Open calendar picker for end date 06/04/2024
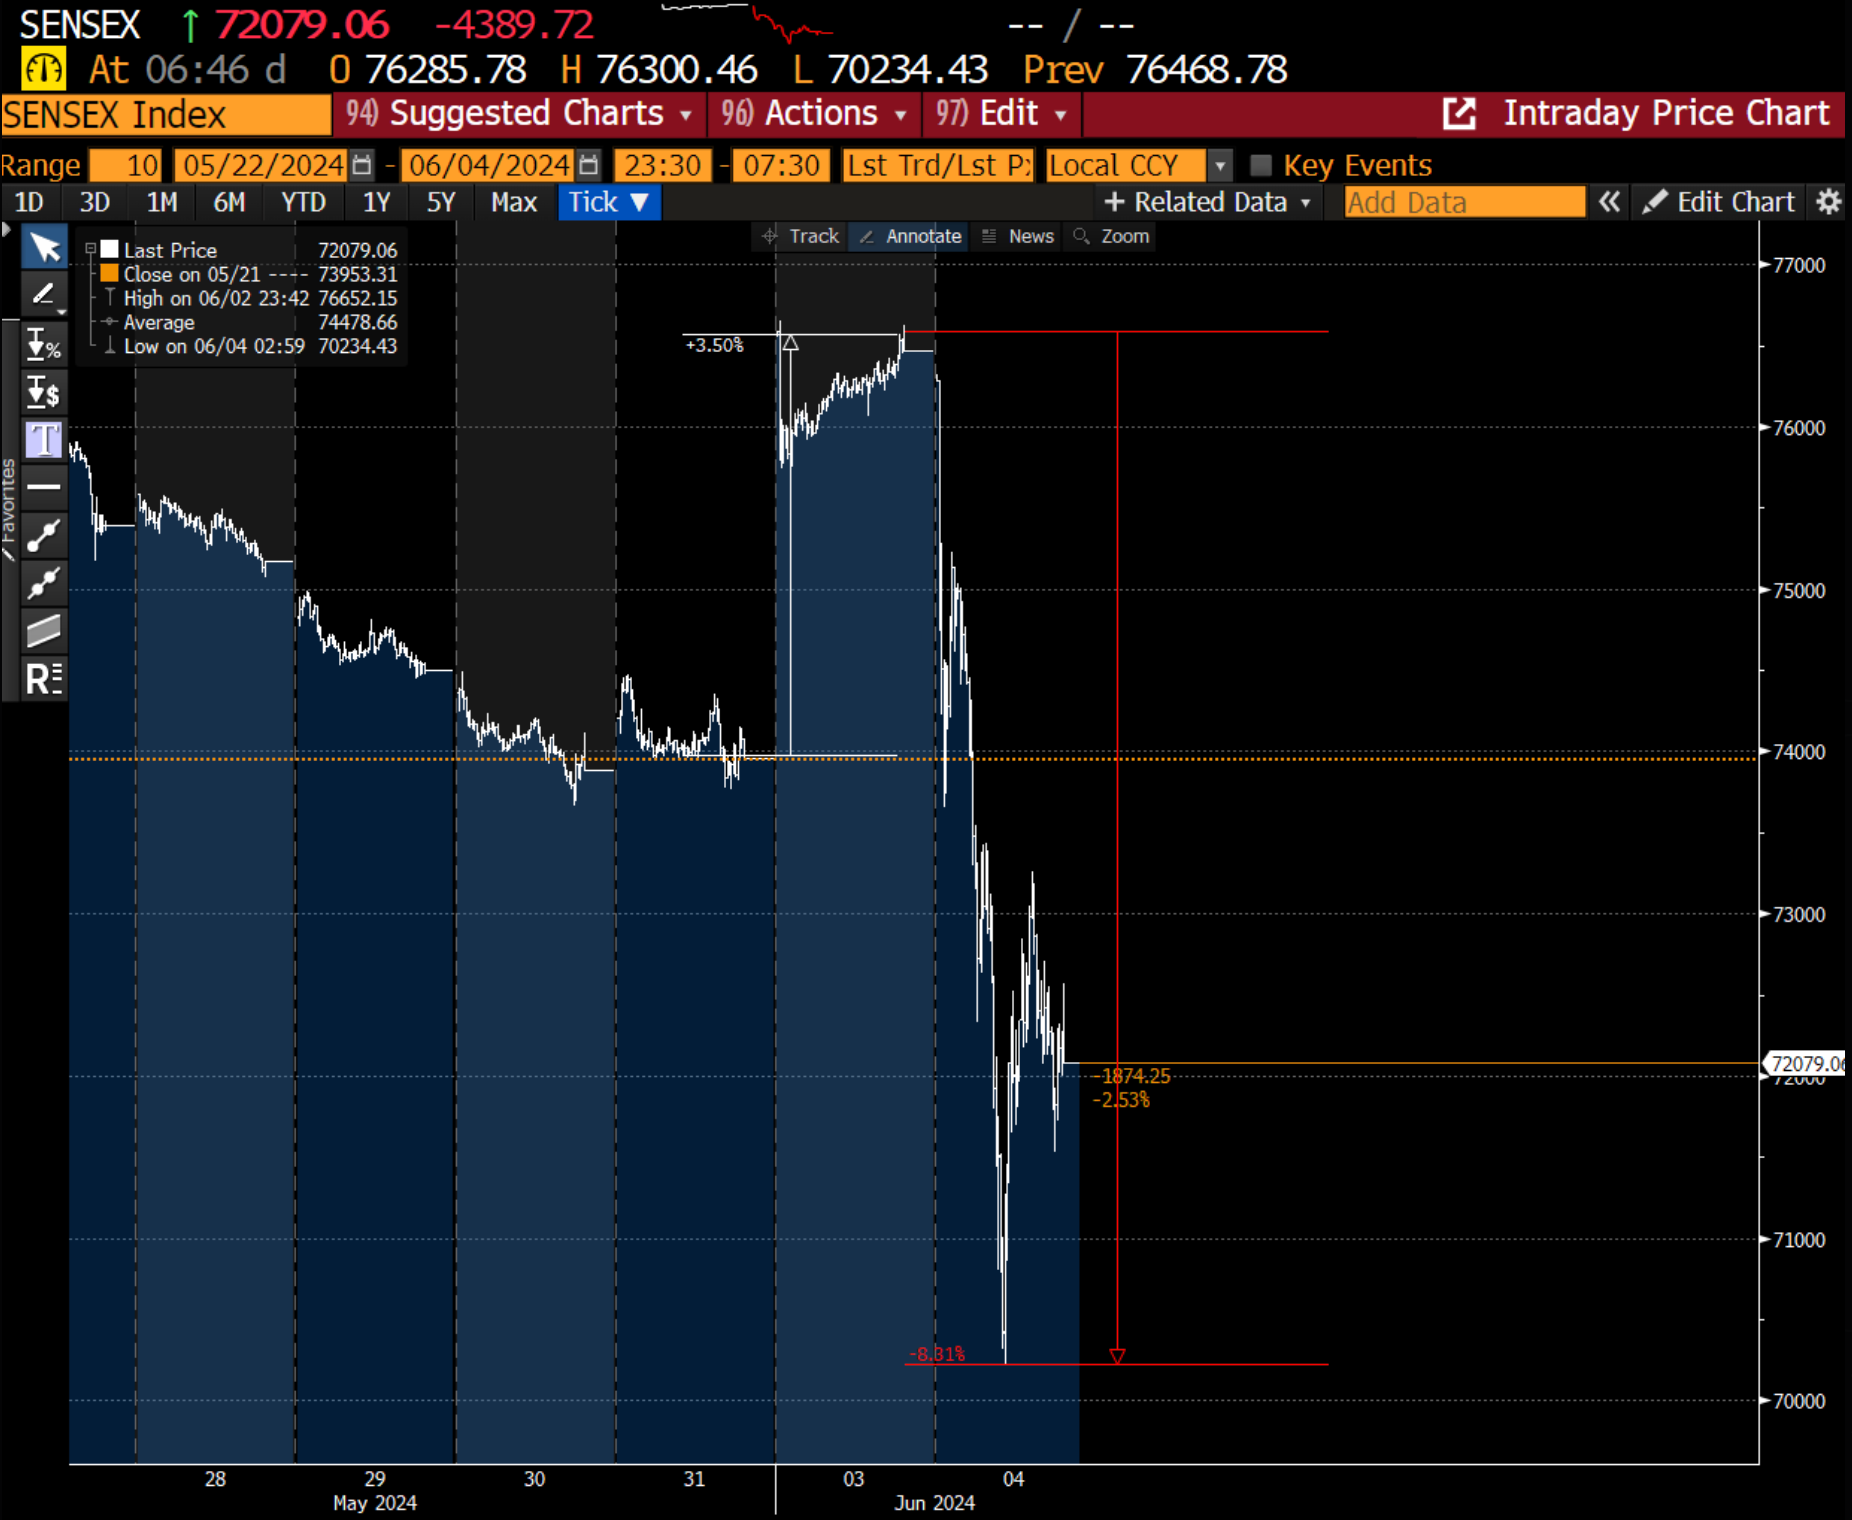 [589, 165]
